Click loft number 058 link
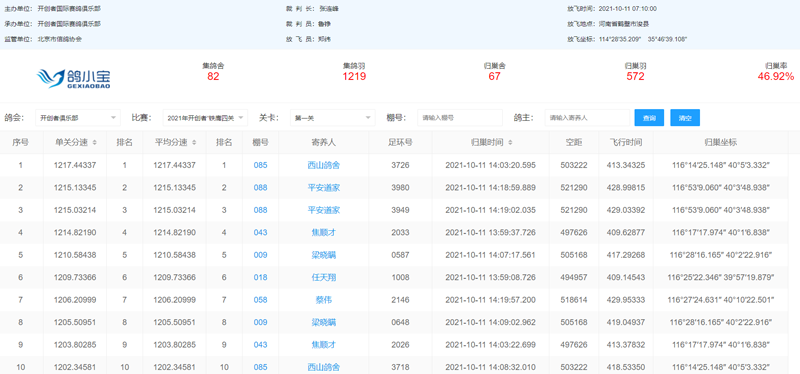This screenshot has height=374, width=800. pyautogui.click(x=260, y=300)
